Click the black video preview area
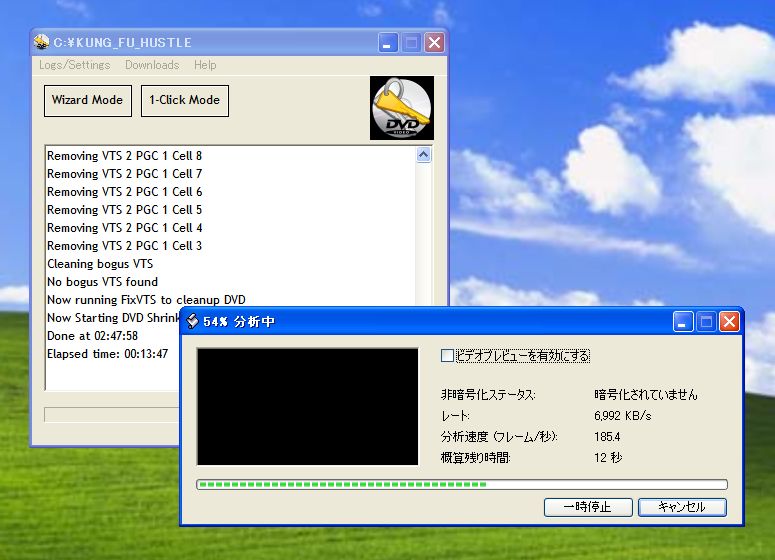The height and width of the screenshot is (560, 775). pyautogui.click(x=307, y=407)
